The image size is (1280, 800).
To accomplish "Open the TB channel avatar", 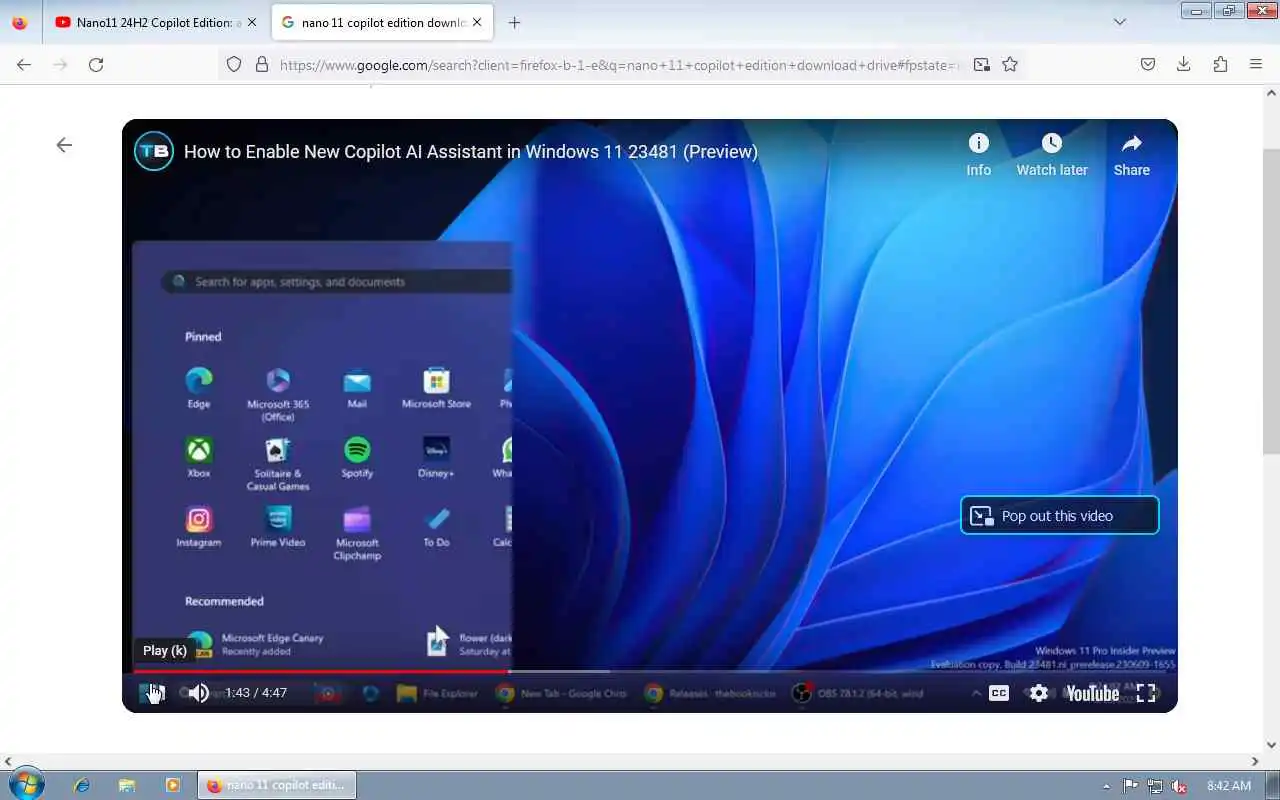I will (x=154, y=151).
